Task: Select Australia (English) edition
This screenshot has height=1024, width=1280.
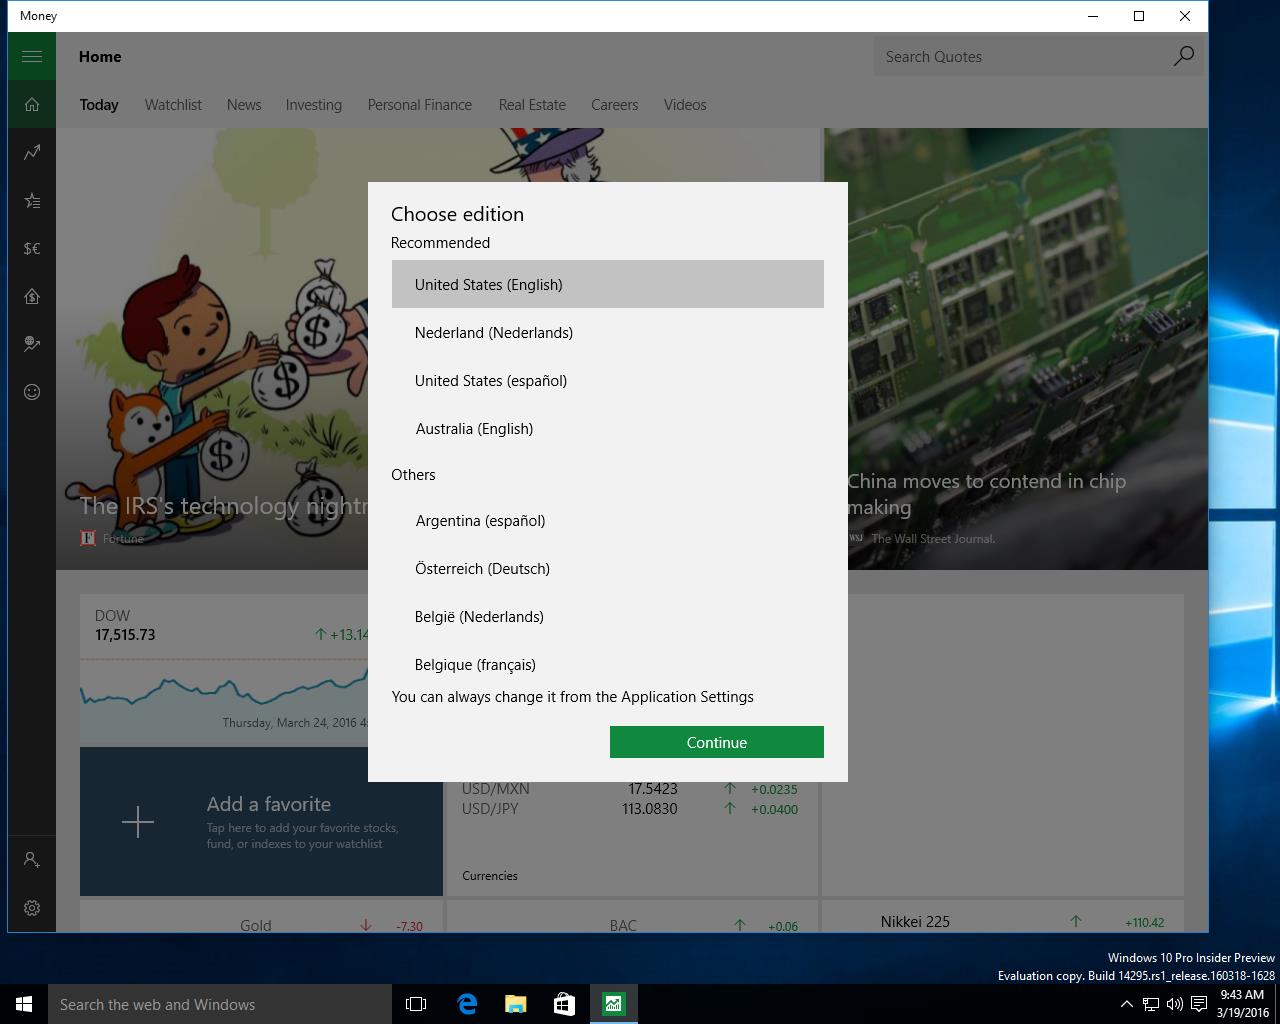Action: tap(608, 428)
